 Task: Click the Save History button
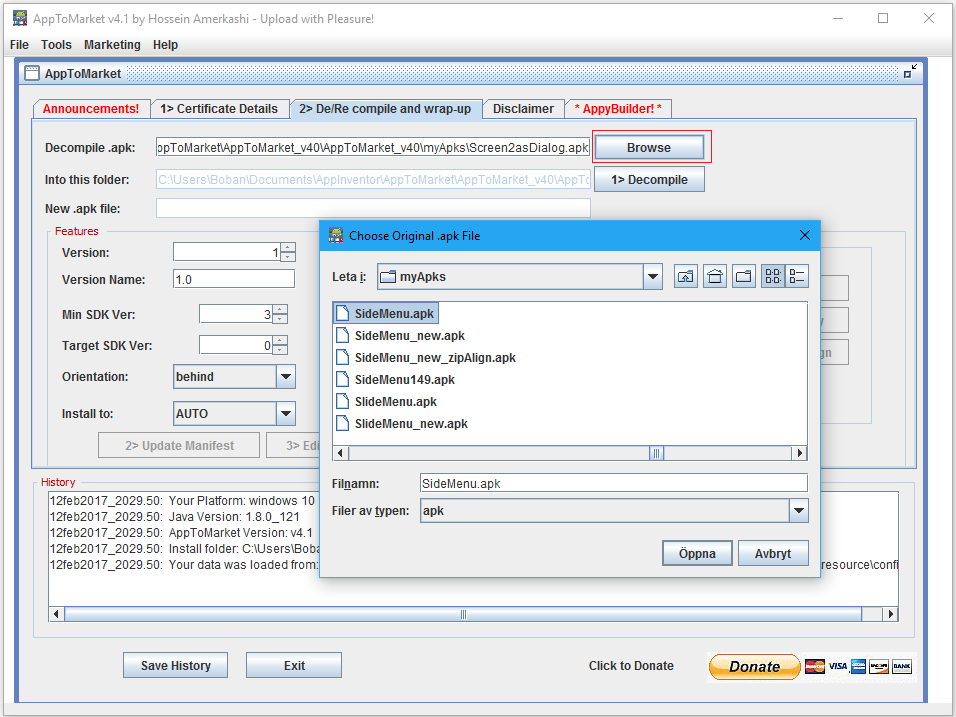[x=176, y=665]
